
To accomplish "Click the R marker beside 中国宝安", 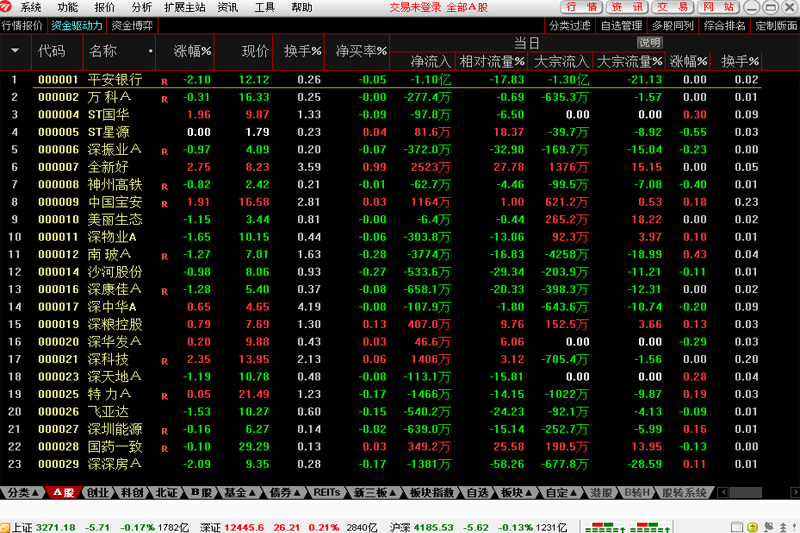I will (x=164, y=204).
